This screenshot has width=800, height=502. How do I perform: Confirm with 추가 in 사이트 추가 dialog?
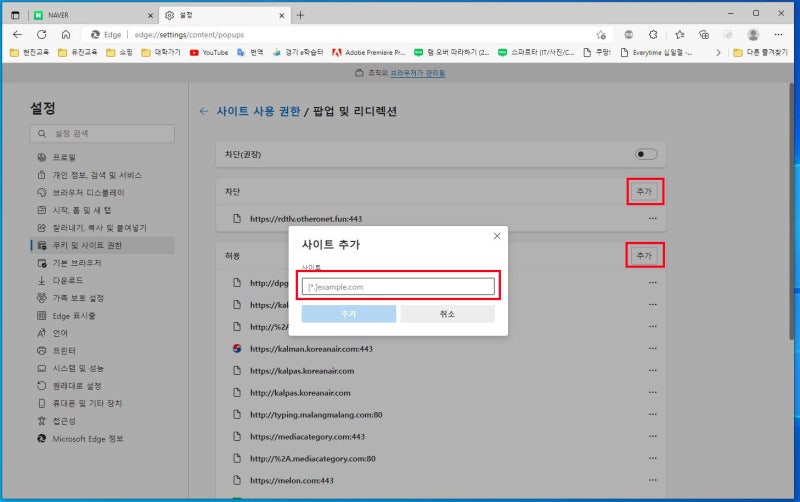pos(348,314)
